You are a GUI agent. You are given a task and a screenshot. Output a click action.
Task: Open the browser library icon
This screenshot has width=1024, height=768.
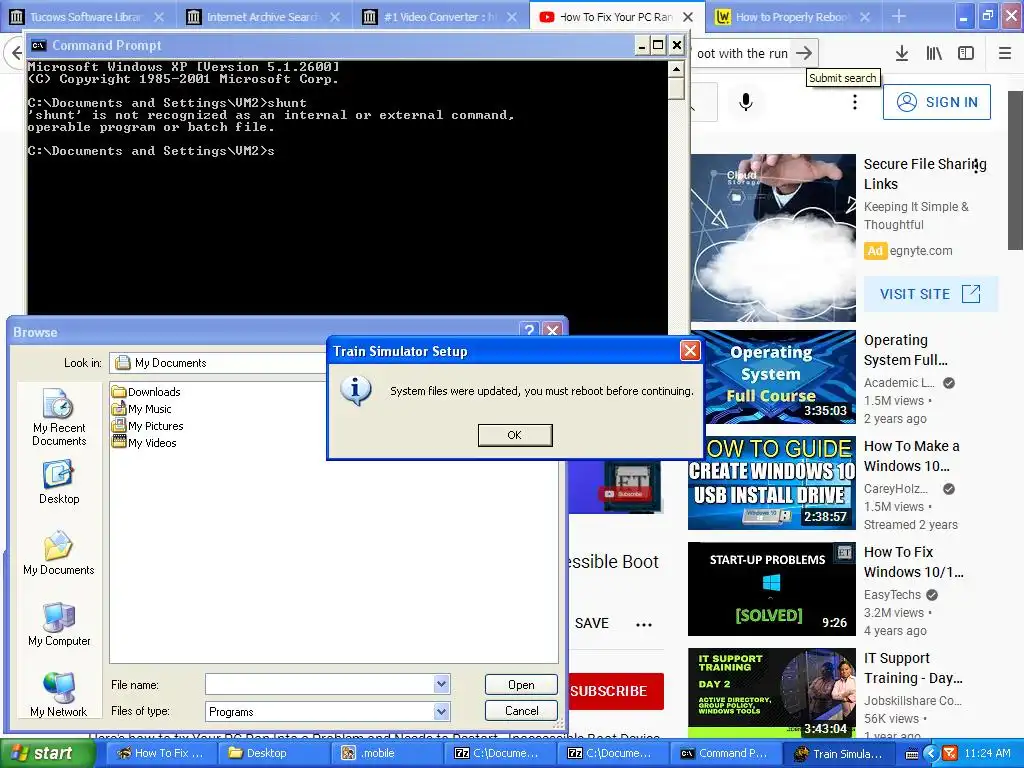[x=935, y=53]
